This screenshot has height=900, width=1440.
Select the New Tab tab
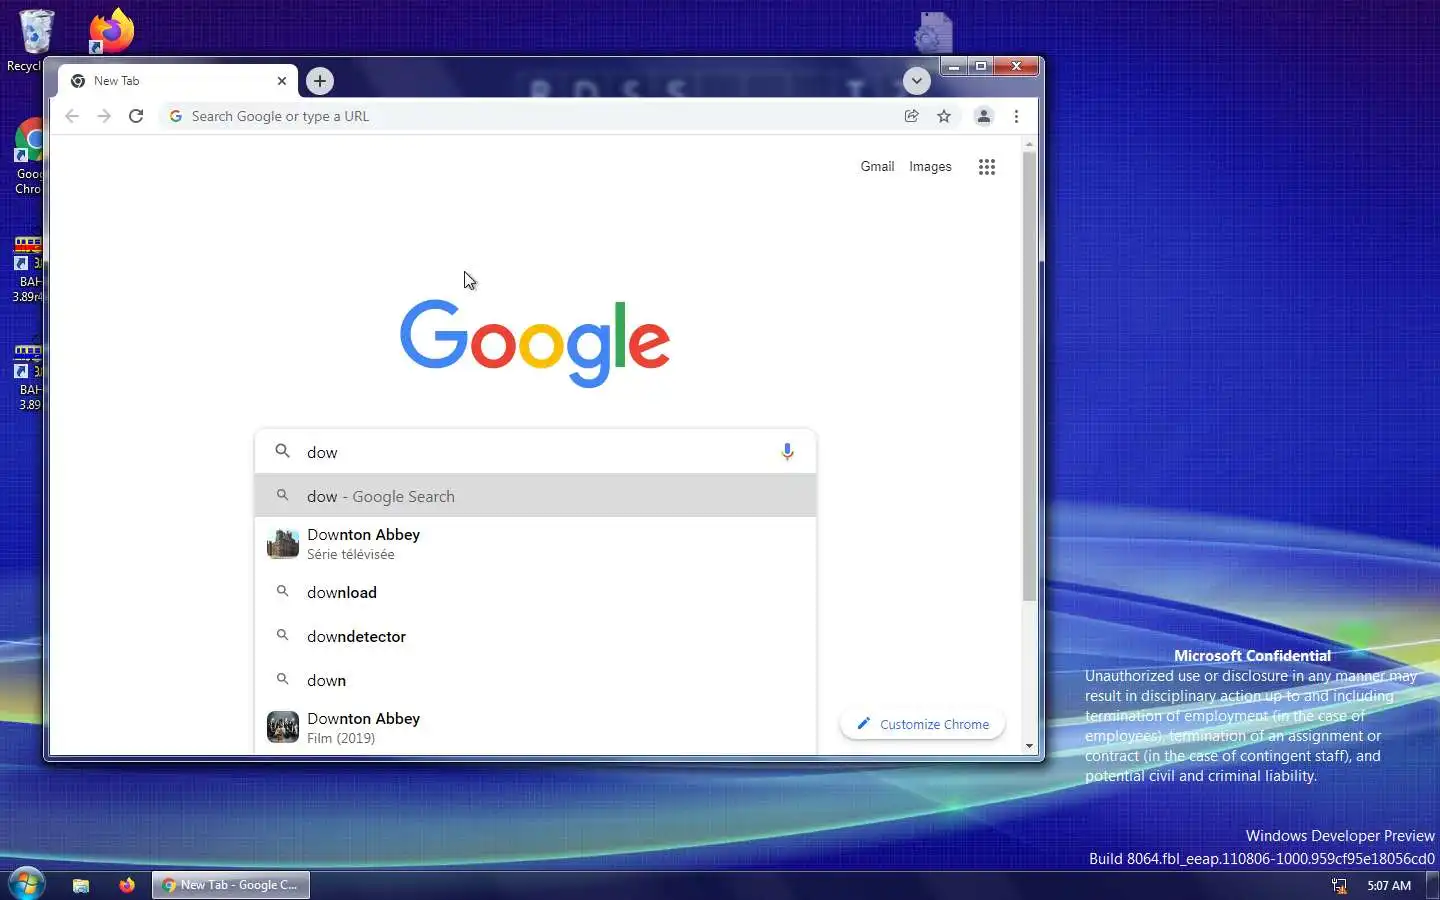[x=178, y=81]
